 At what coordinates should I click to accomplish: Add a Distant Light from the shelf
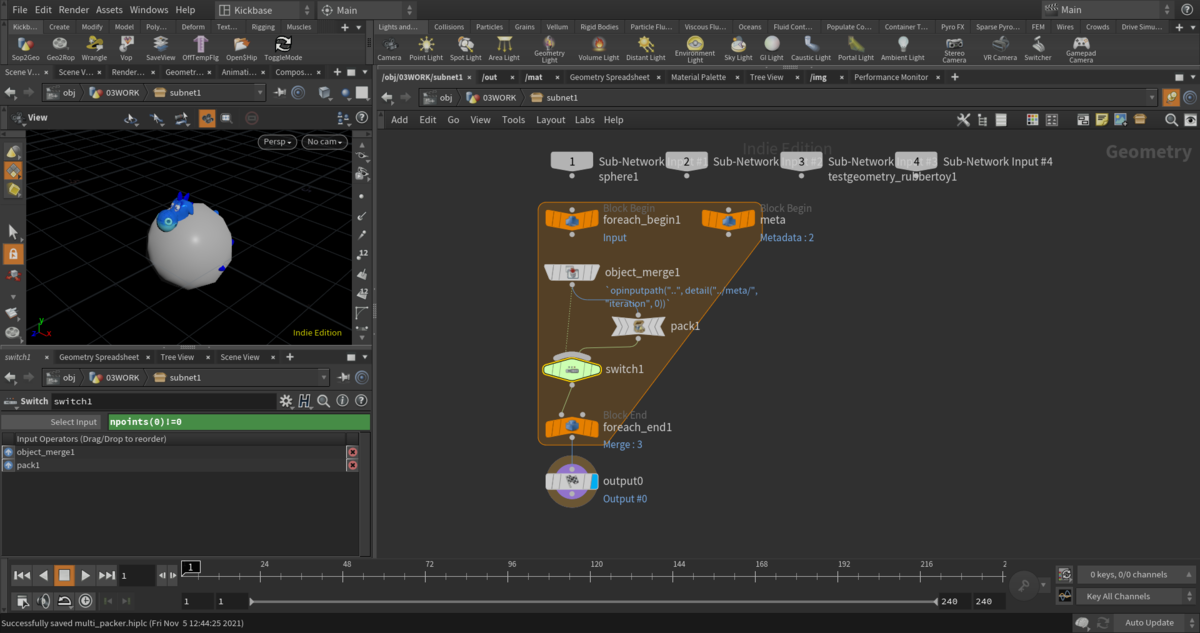pyautogui.click(x=645, y=48)
